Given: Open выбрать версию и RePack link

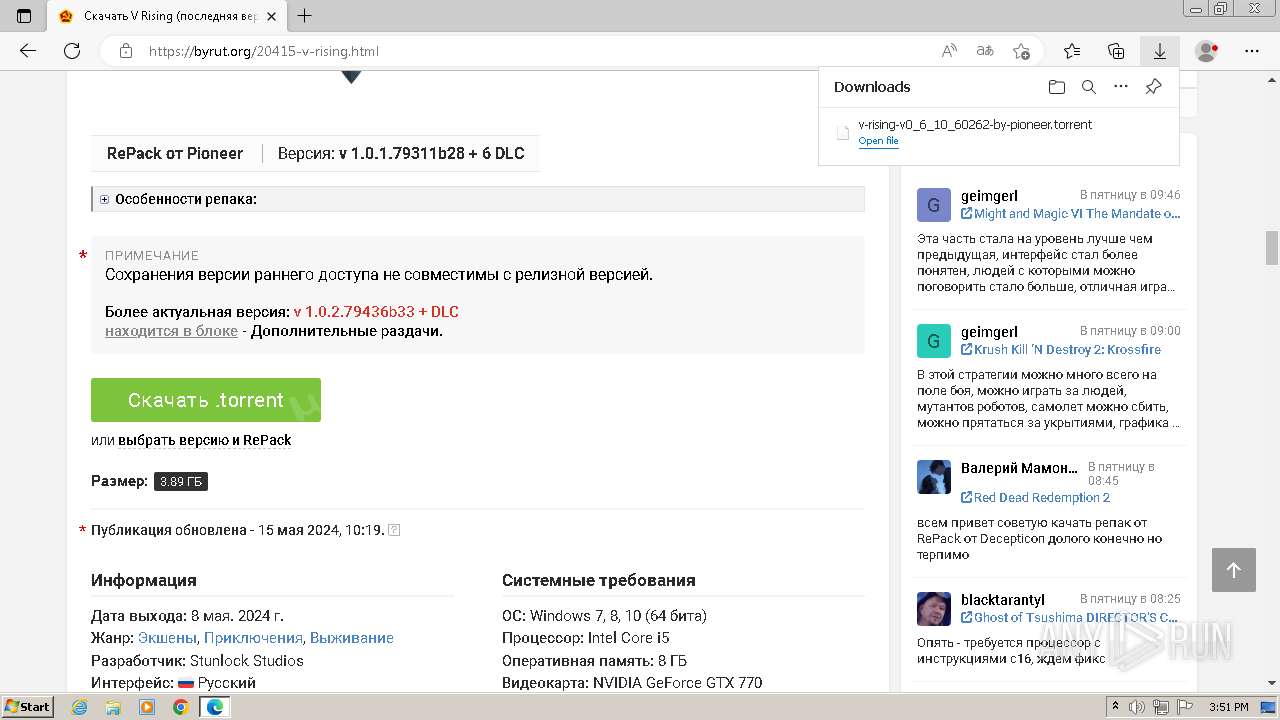Looking at the screenshot, I should point(205,440).
